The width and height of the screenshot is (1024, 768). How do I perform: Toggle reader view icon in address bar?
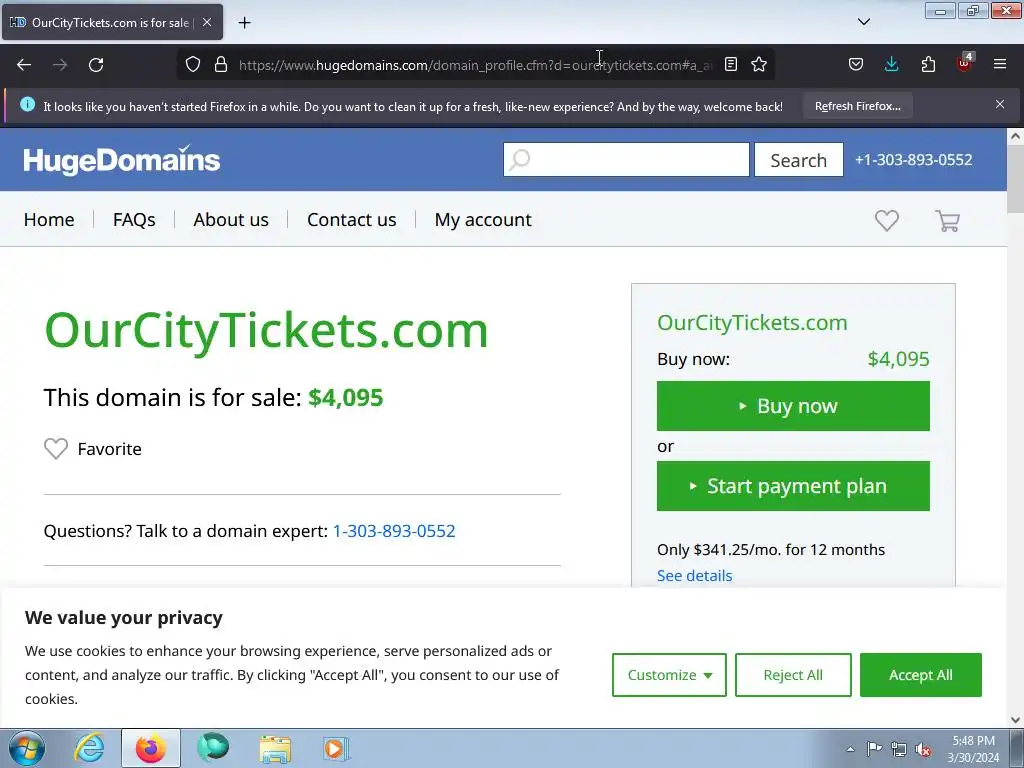[731, 65]
